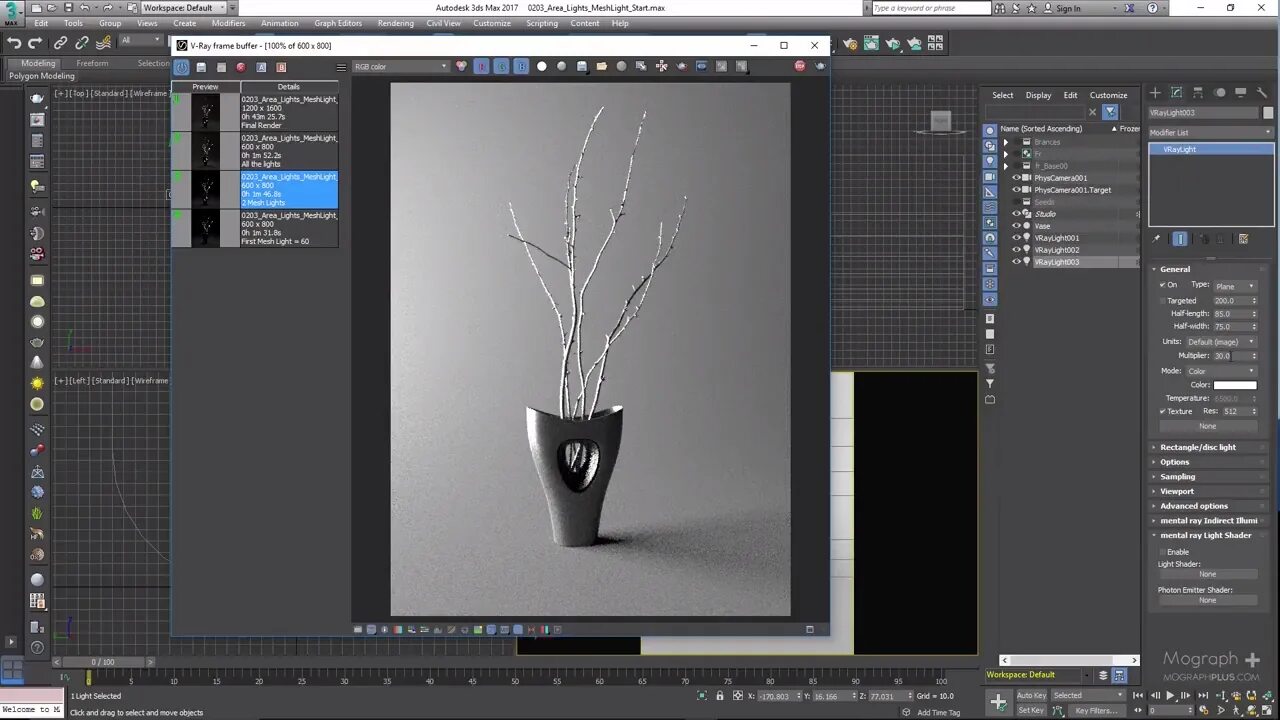The image size is (1280, 720).
Task: Click the Light Shader None button
Action: [1208, 574]
